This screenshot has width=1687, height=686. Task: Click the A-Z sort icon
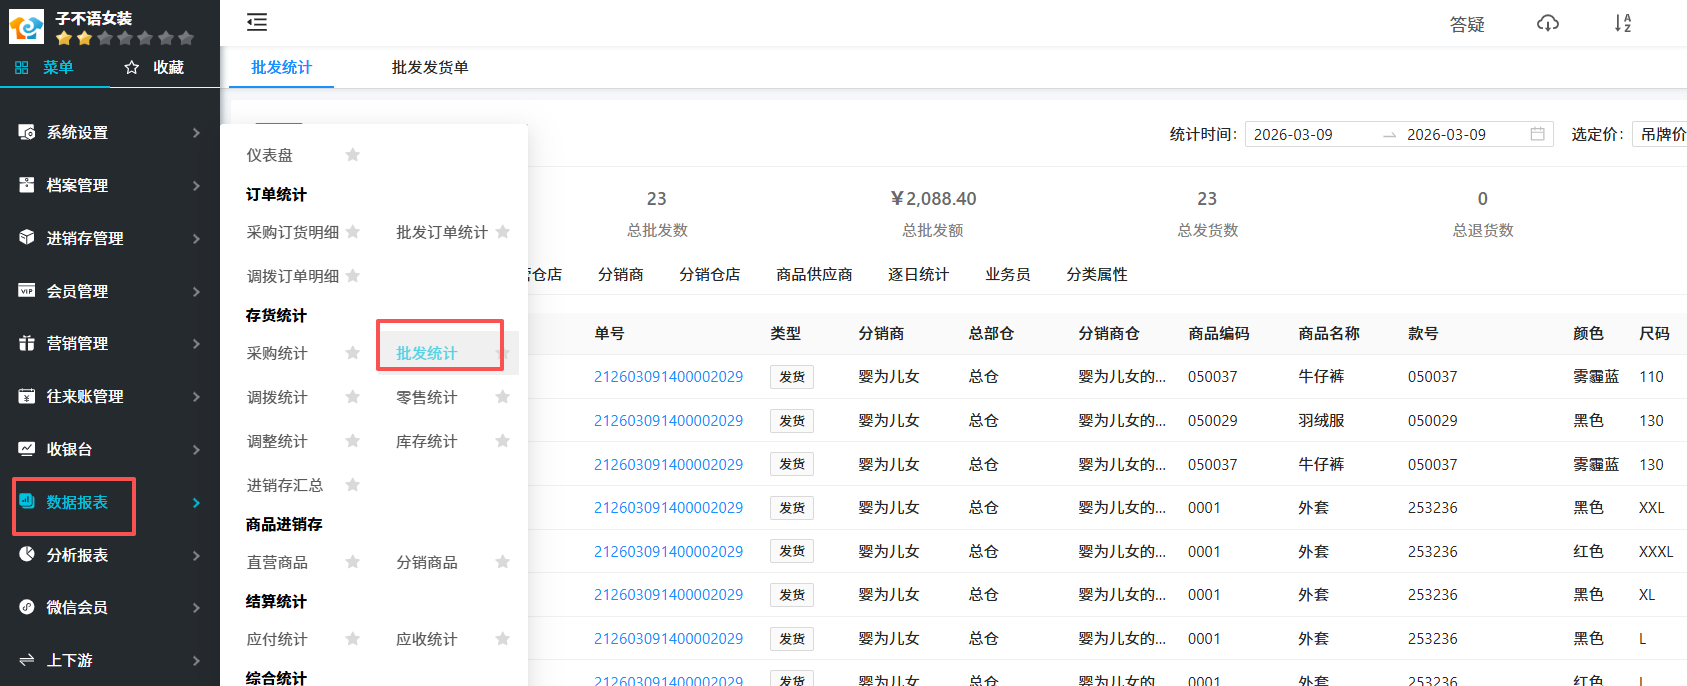click(1622, 23)
